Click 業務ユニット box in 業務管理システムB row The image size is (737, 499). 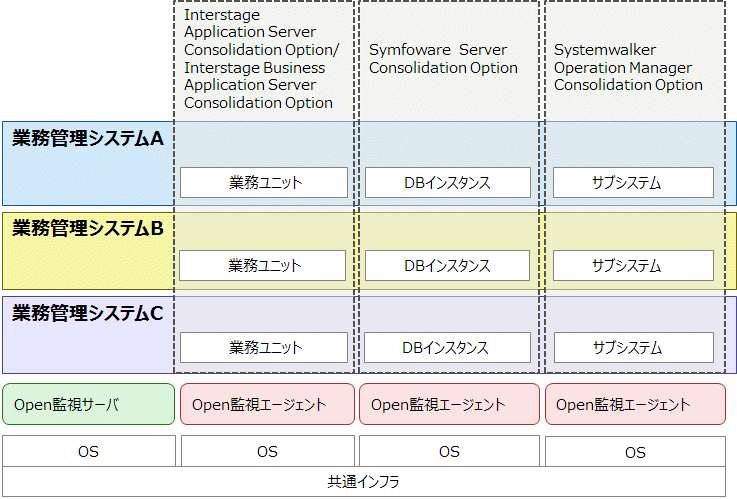pos(262,265)
